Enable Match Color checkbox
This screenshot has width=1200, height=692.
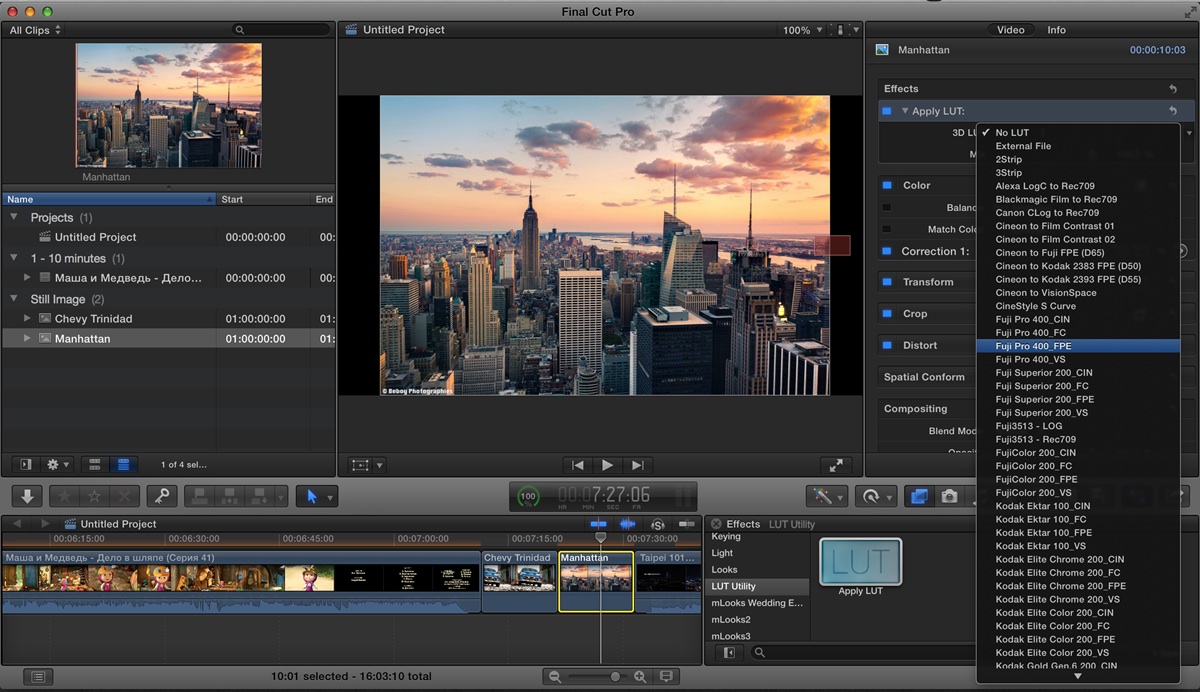[x=886, y=230]
